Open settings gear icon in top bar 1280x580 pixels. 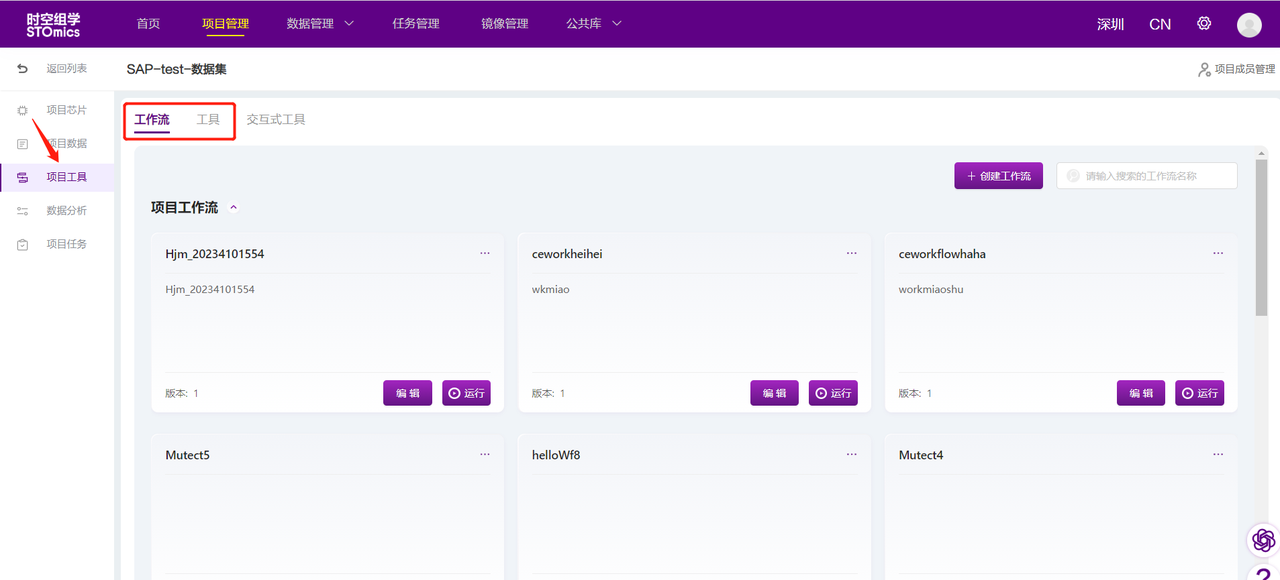pyautogui.click(x=1204, y=24)
